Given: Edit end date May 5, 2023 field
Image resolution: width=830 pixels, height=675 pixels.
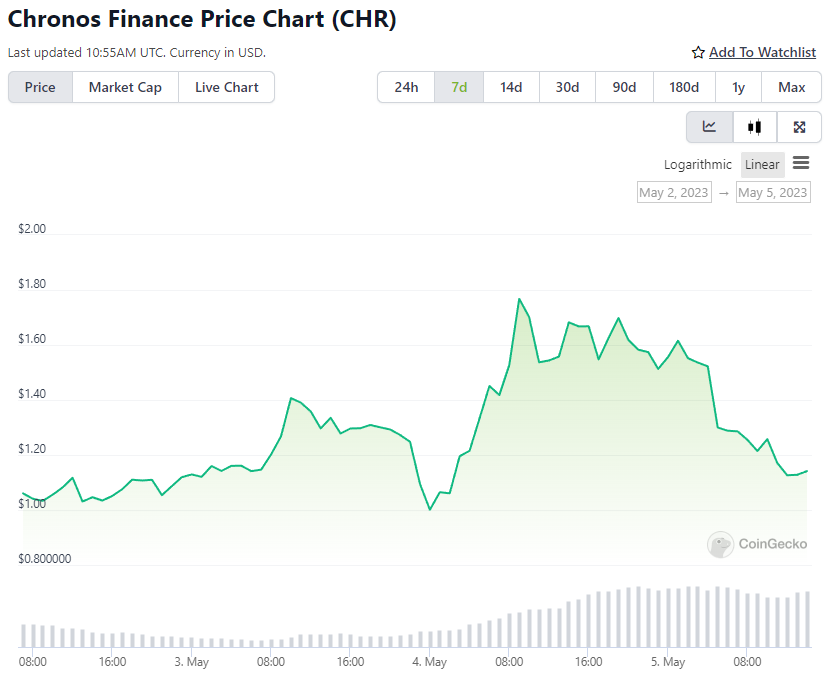Looking at the screenshot, I should [773, 192].
